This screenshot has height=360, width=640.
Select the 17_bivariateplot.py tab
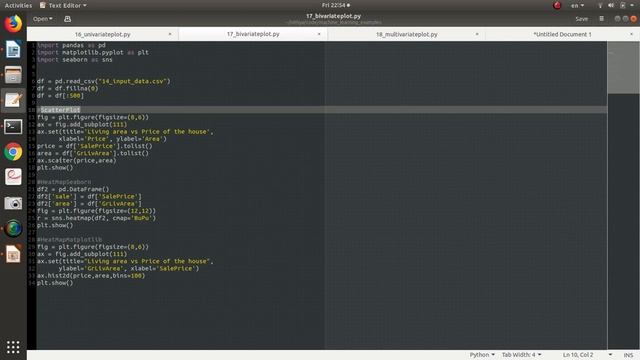[x=253, y=34]
